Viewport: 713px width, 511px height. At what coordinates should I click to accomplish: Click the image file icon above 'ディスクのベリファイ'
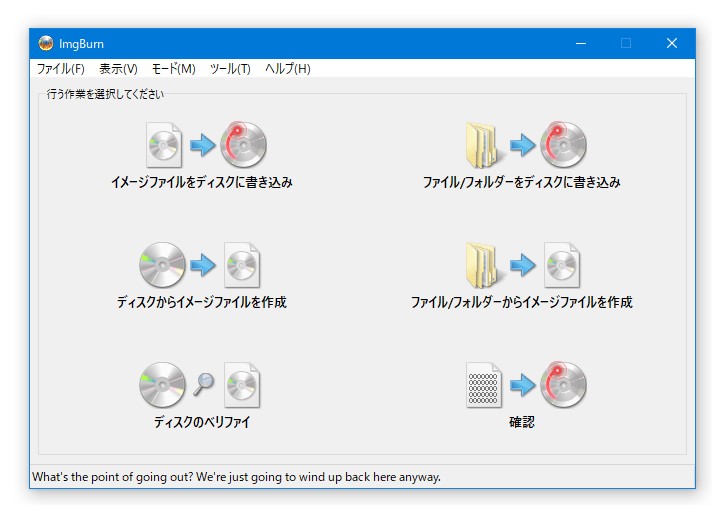[x=242, y=385]
